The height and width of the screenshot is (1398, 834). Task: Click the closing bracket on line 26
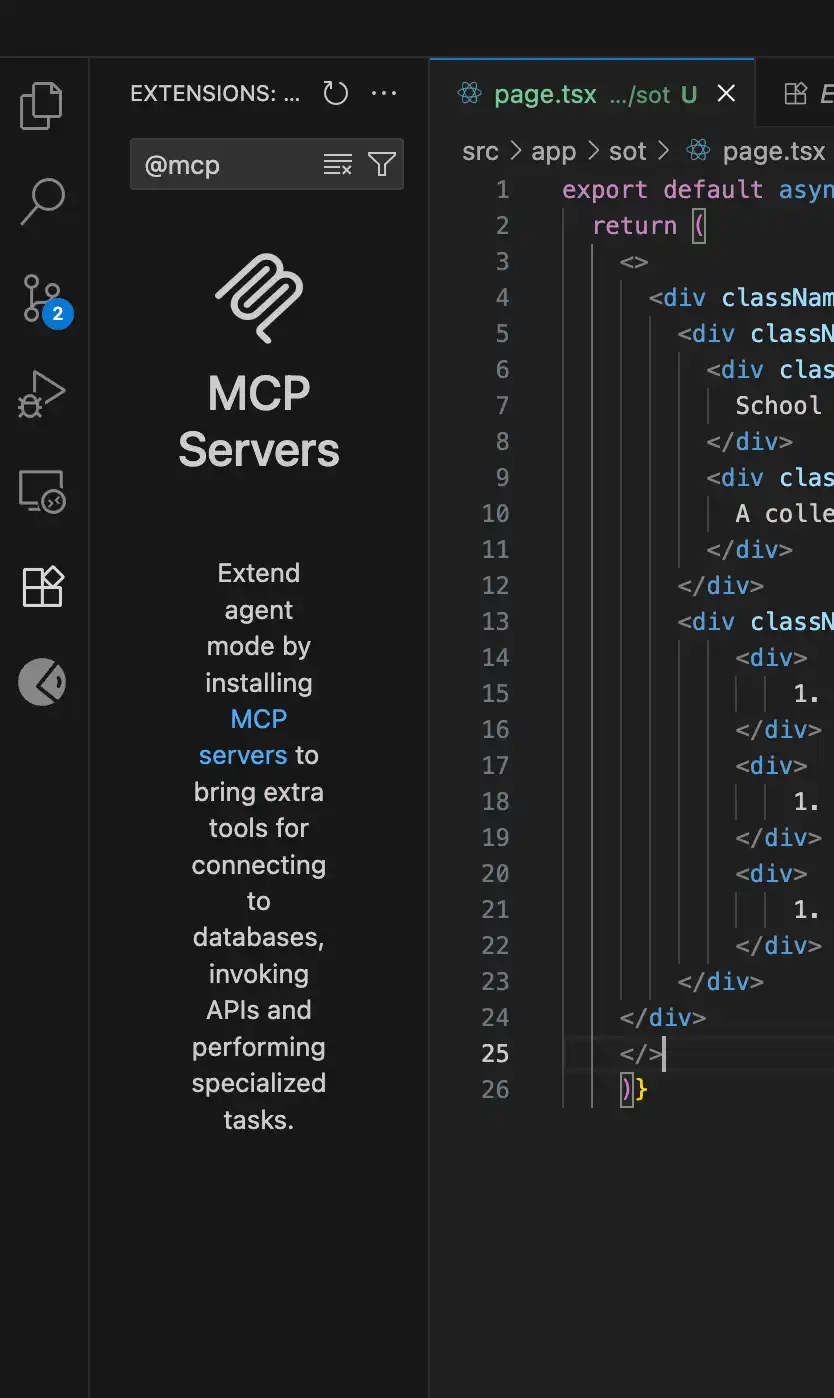click(x=627, y=1090)
